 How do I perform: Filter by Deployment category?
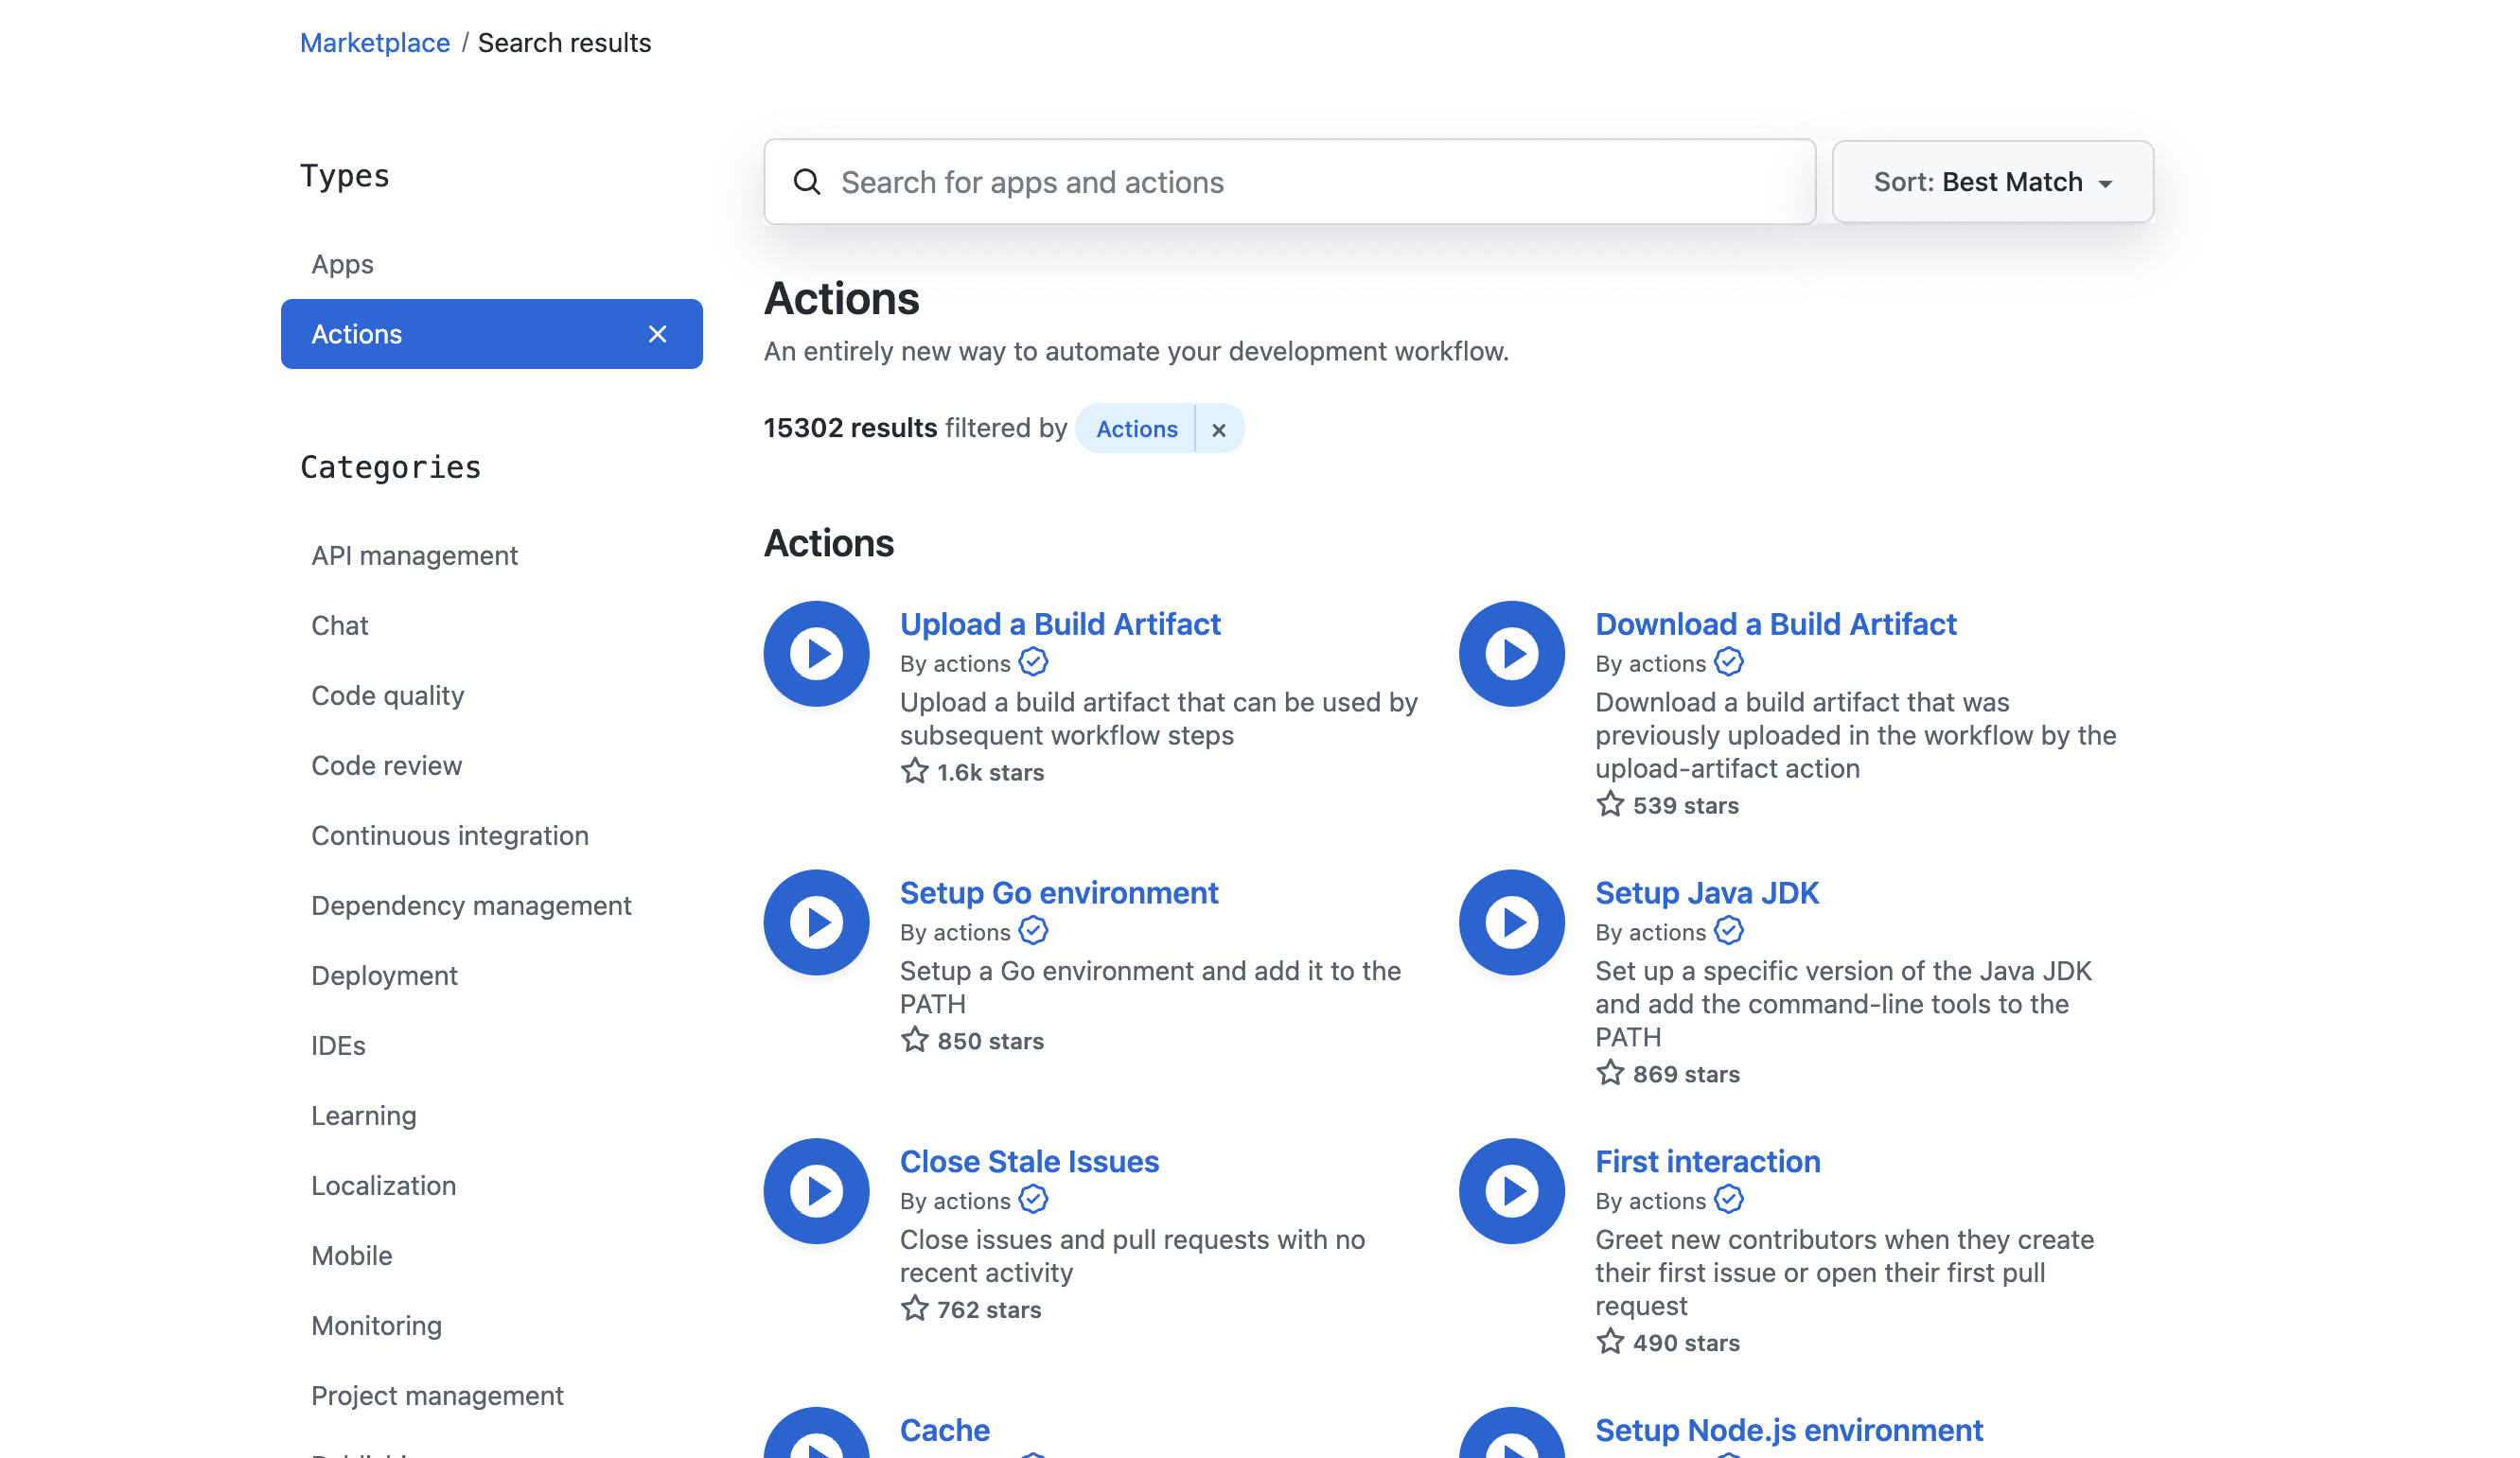384,976
